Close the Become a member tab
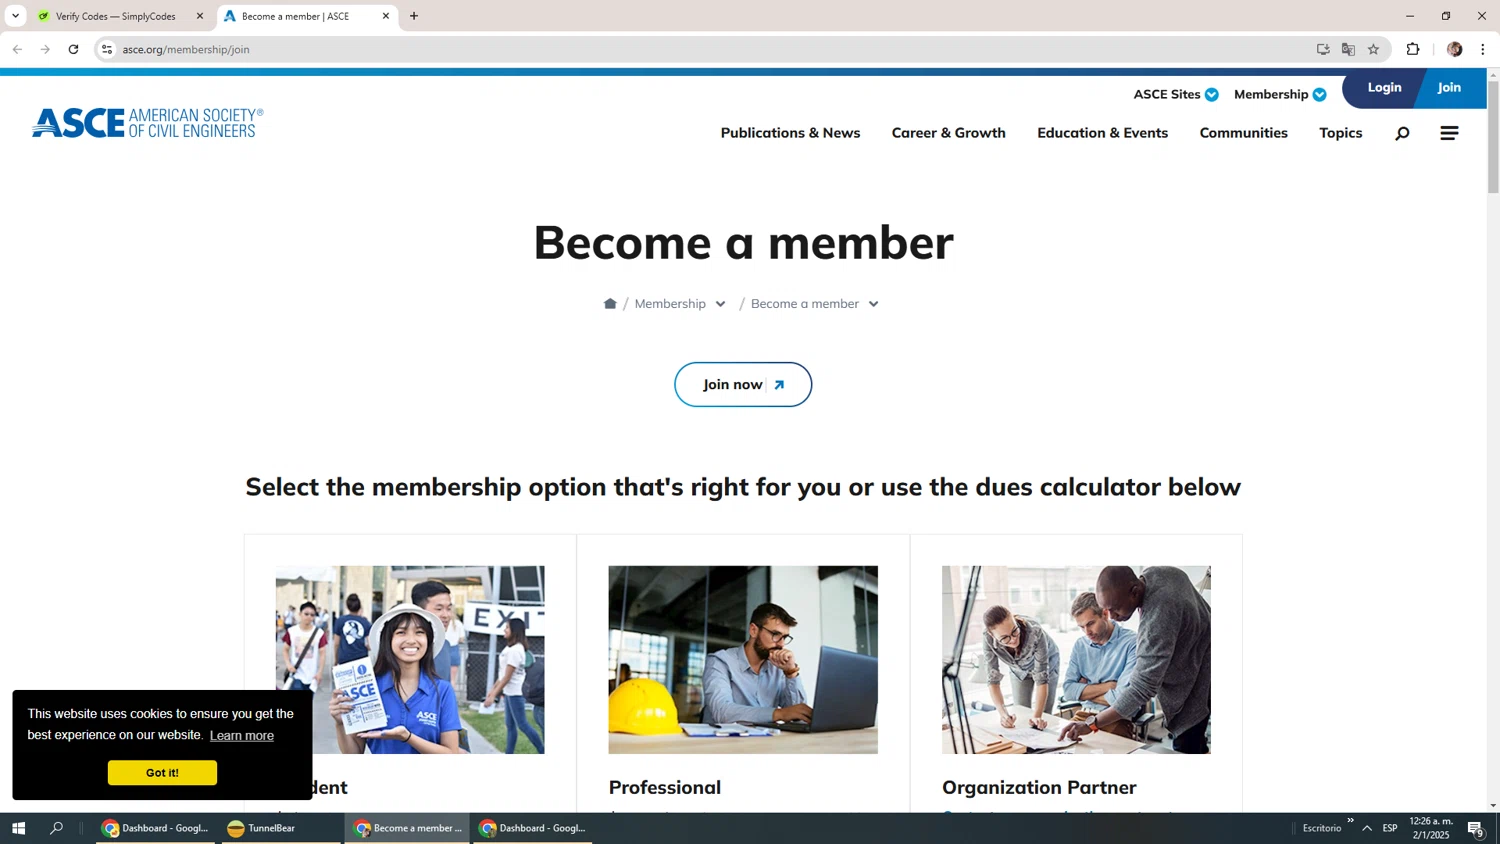The image size is (1500, 844). 386,16
